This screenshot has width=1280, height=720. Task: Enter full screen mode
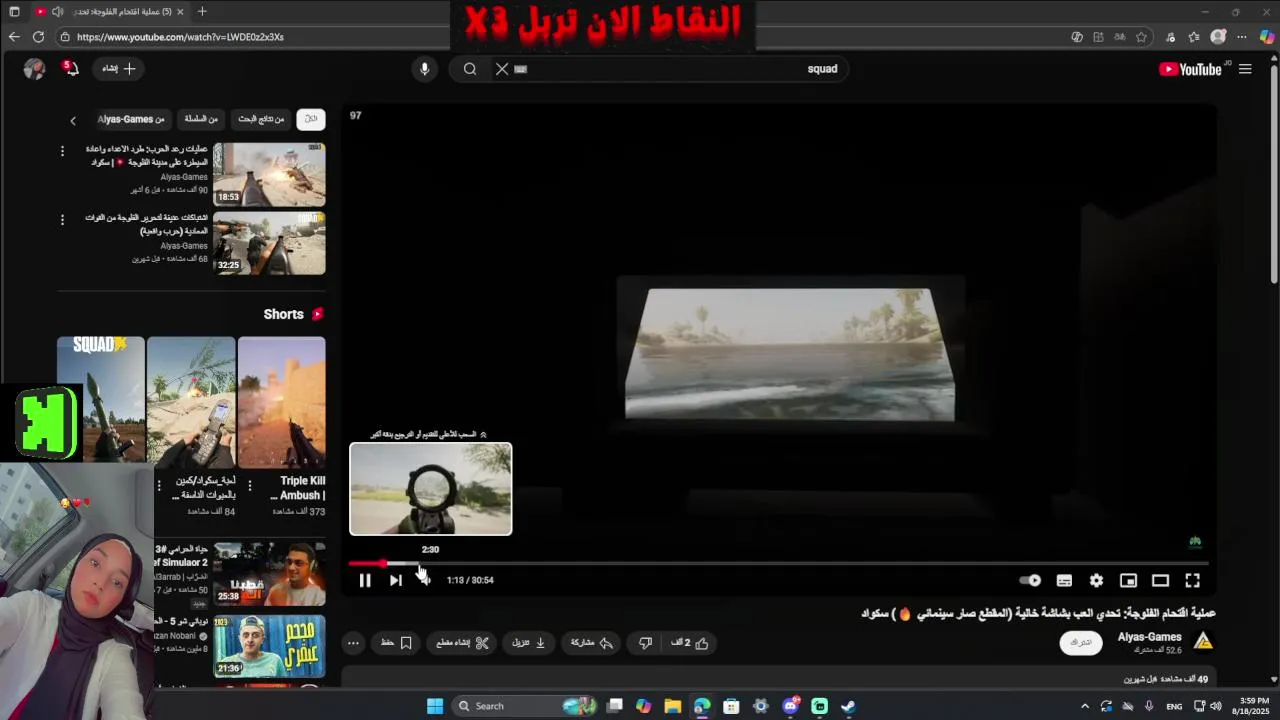click(1192, 580)
